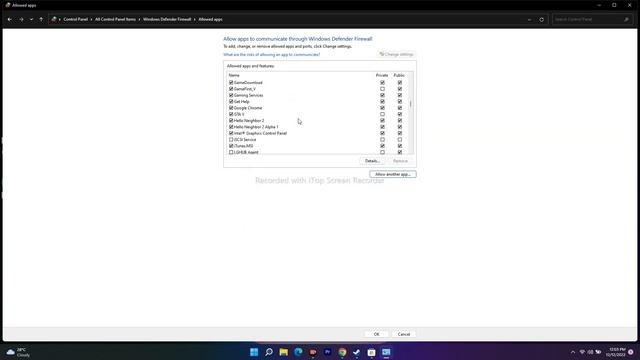The height and width of the screenshot is (360, 640).
Task: Click the Change settings button
Action: tap(397, 54)
